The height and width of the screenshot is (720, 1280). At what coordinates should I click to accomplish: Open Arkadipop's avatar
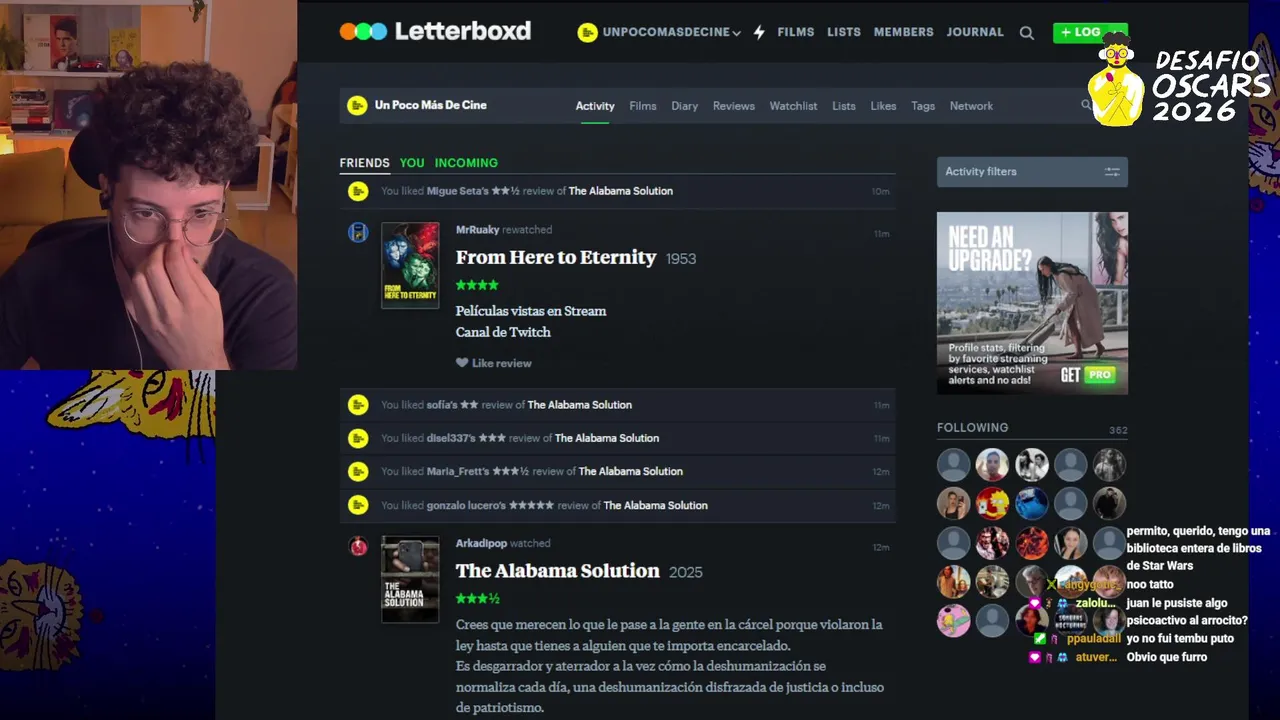(358, 546)
